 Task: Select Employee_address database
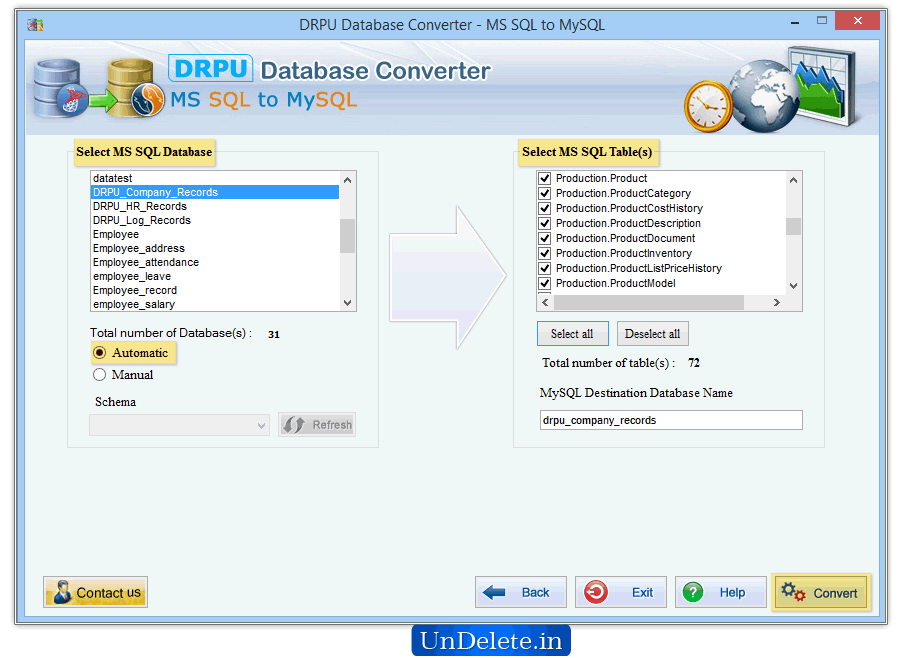pyautogui.click(x=215, y=248)
